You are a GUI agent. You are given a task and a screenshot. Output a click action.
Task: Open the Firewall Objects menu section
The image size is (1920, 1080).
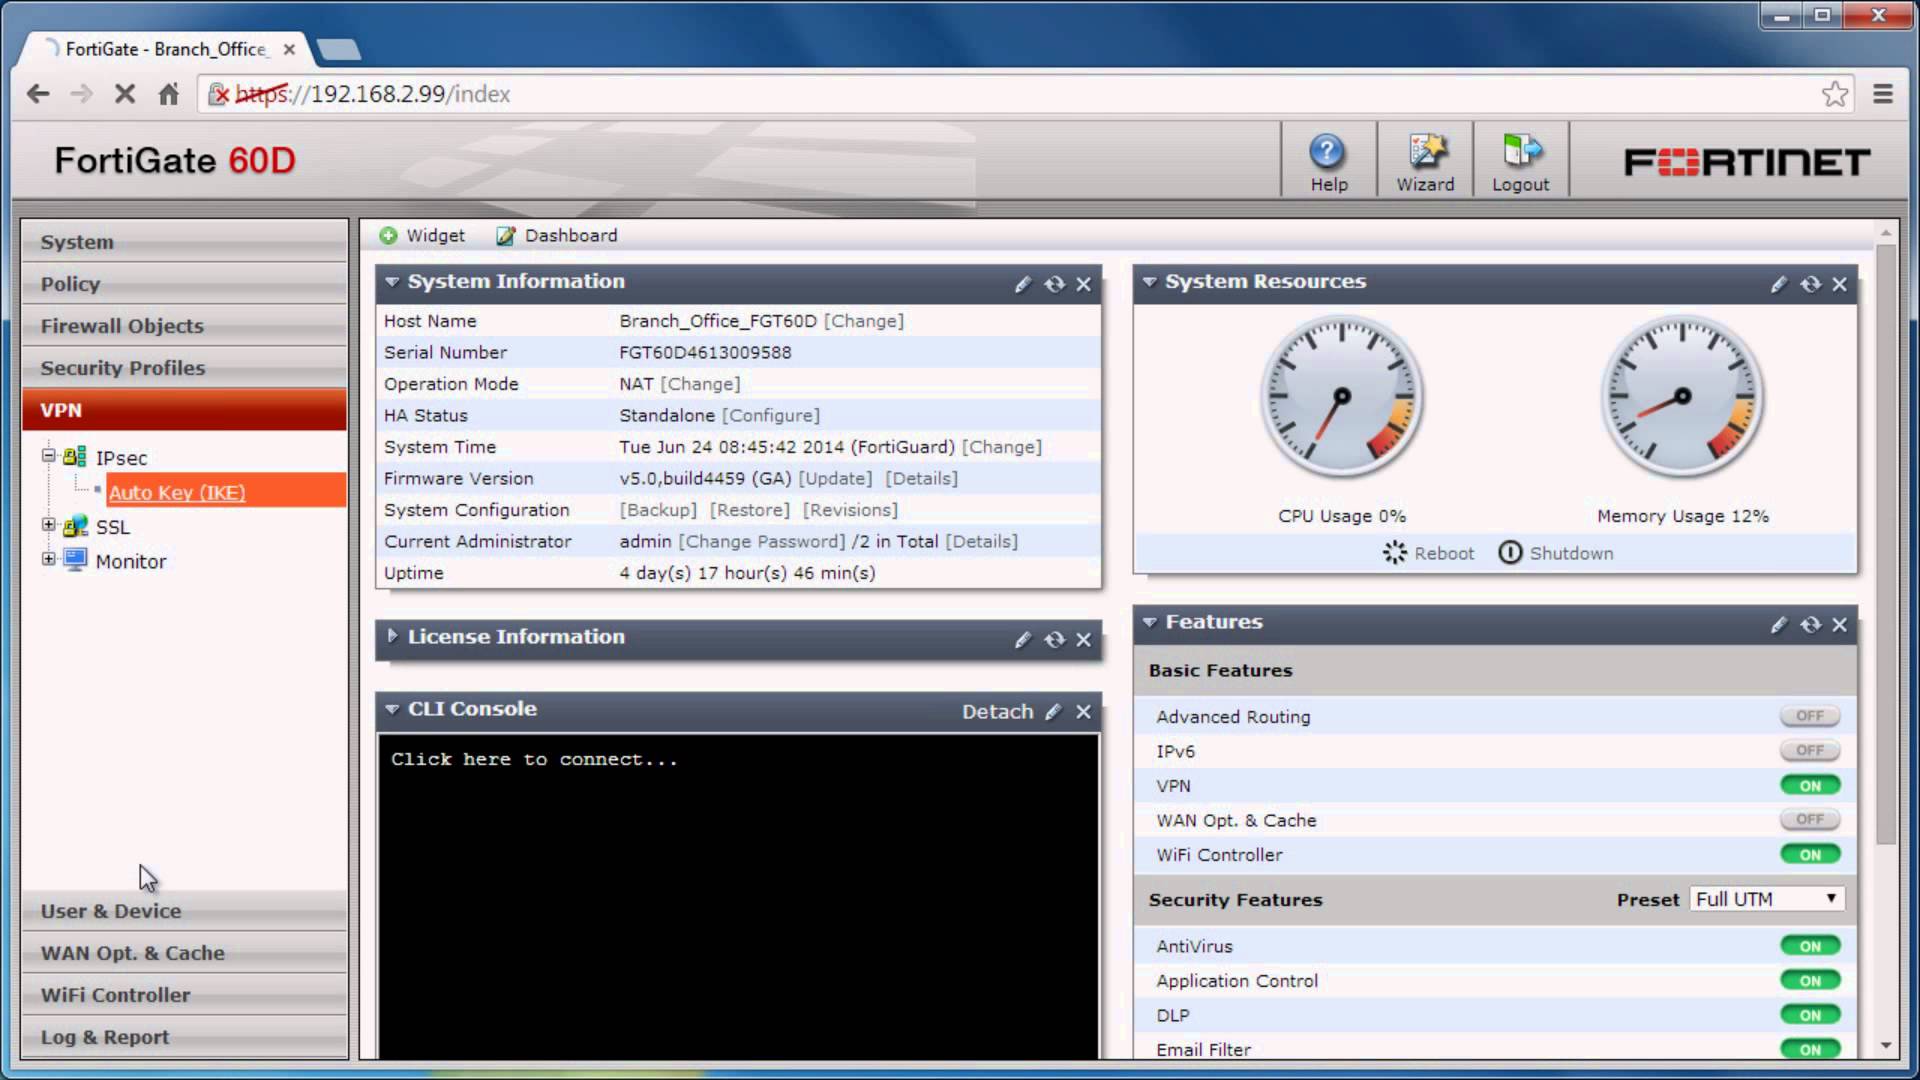pyautogui.click(x=184, y=326)
